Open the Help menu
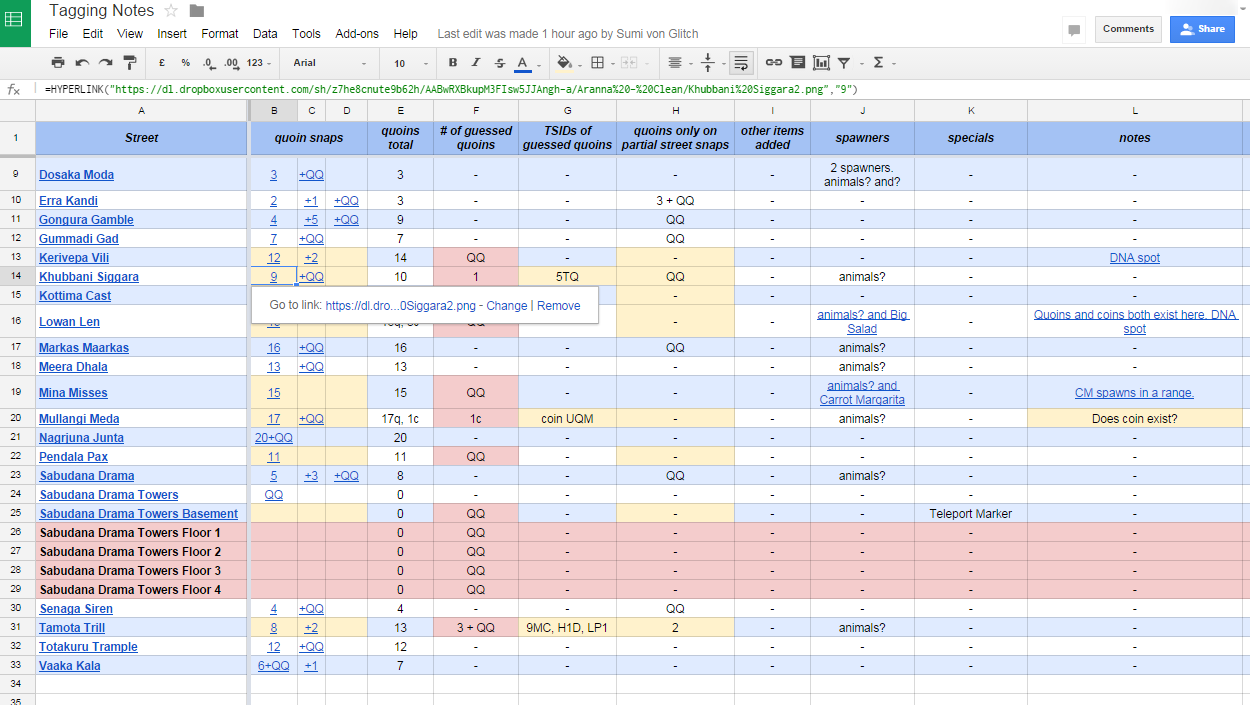The image size is (1250, 705). coord(405,33)
